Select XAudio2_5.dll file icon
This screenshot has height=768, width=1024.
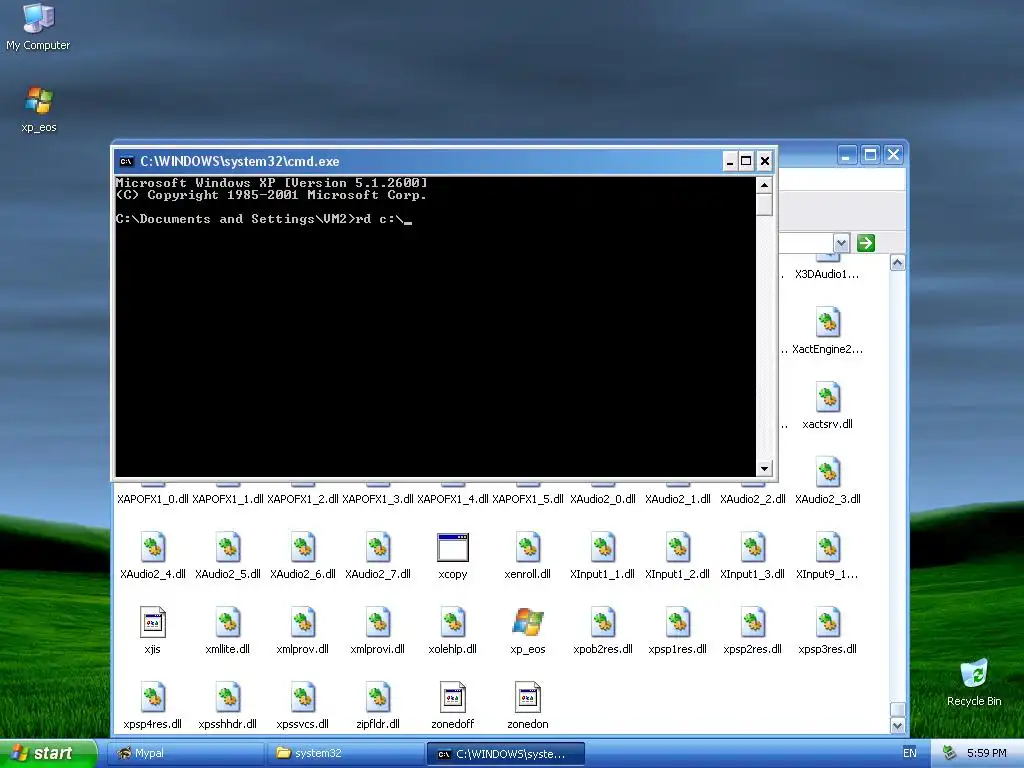[x=228, y=547]
